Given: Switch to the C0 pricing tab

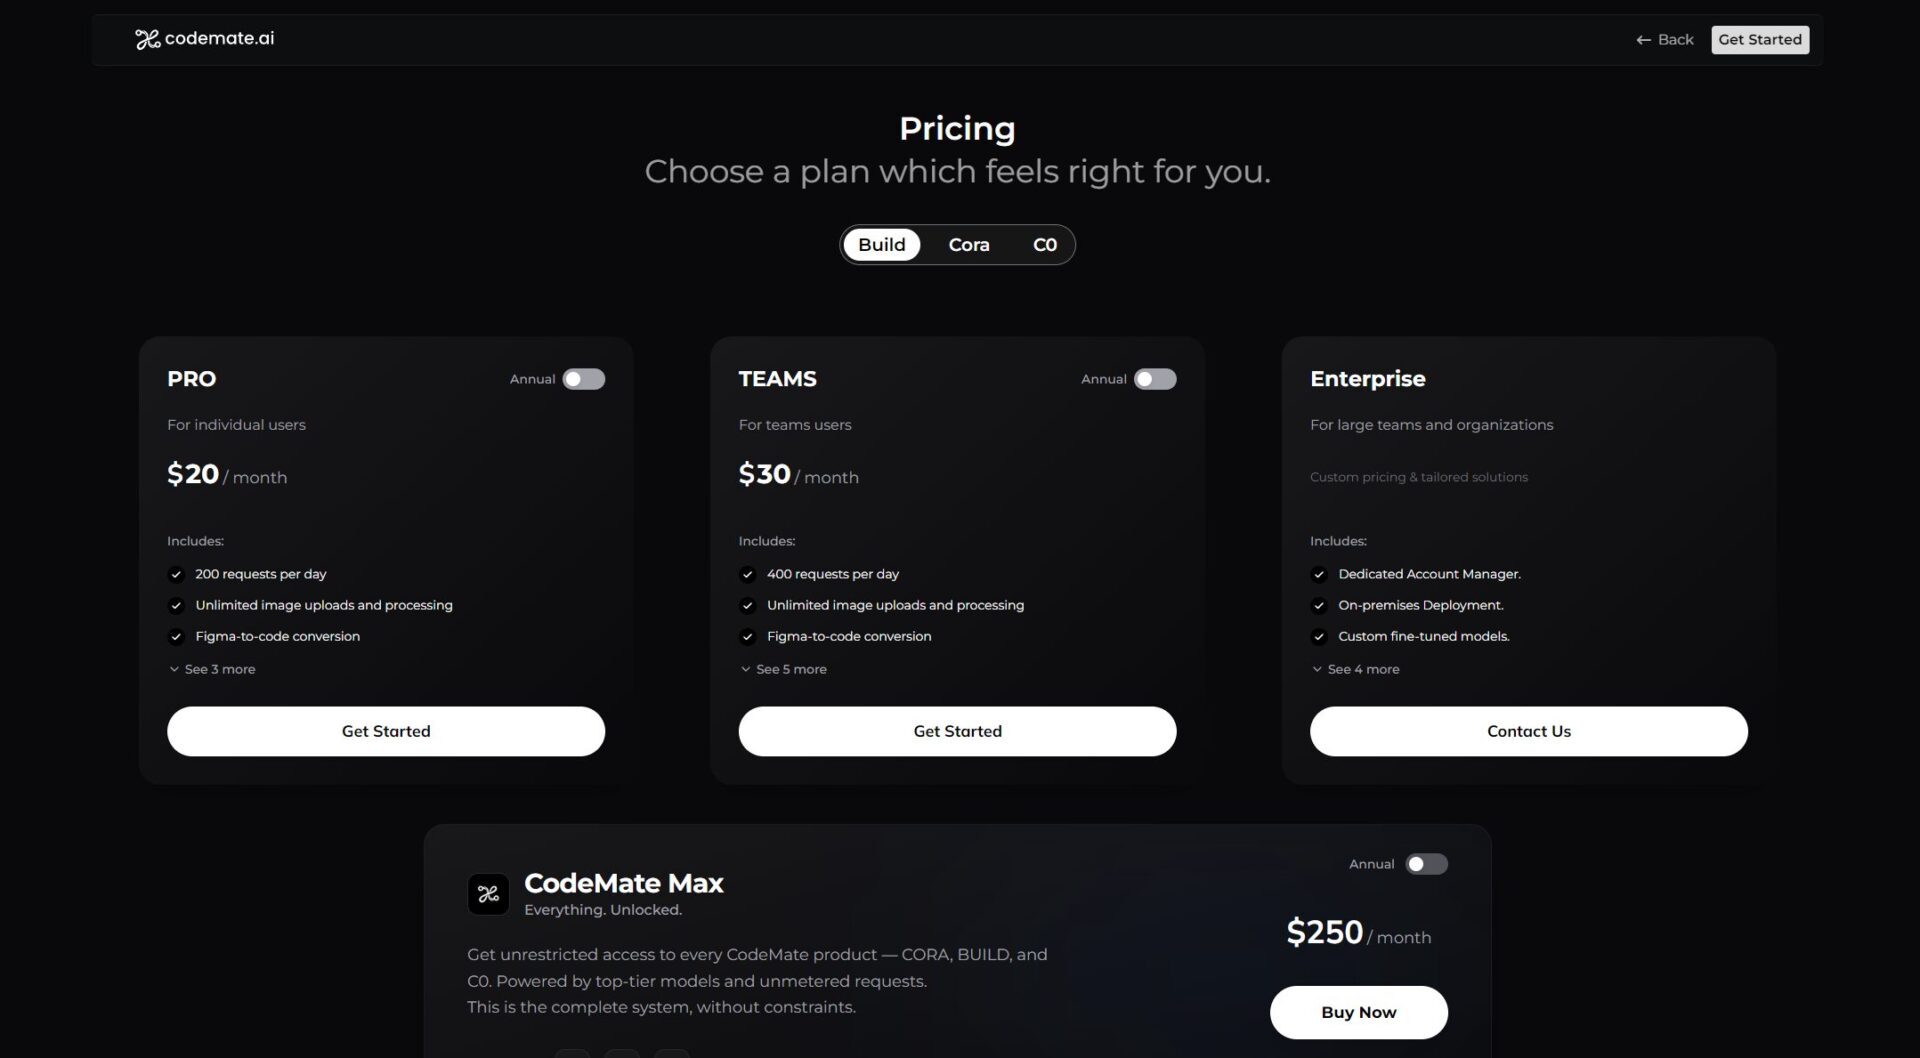Looking at the screenshot, I should [1044, 244].
